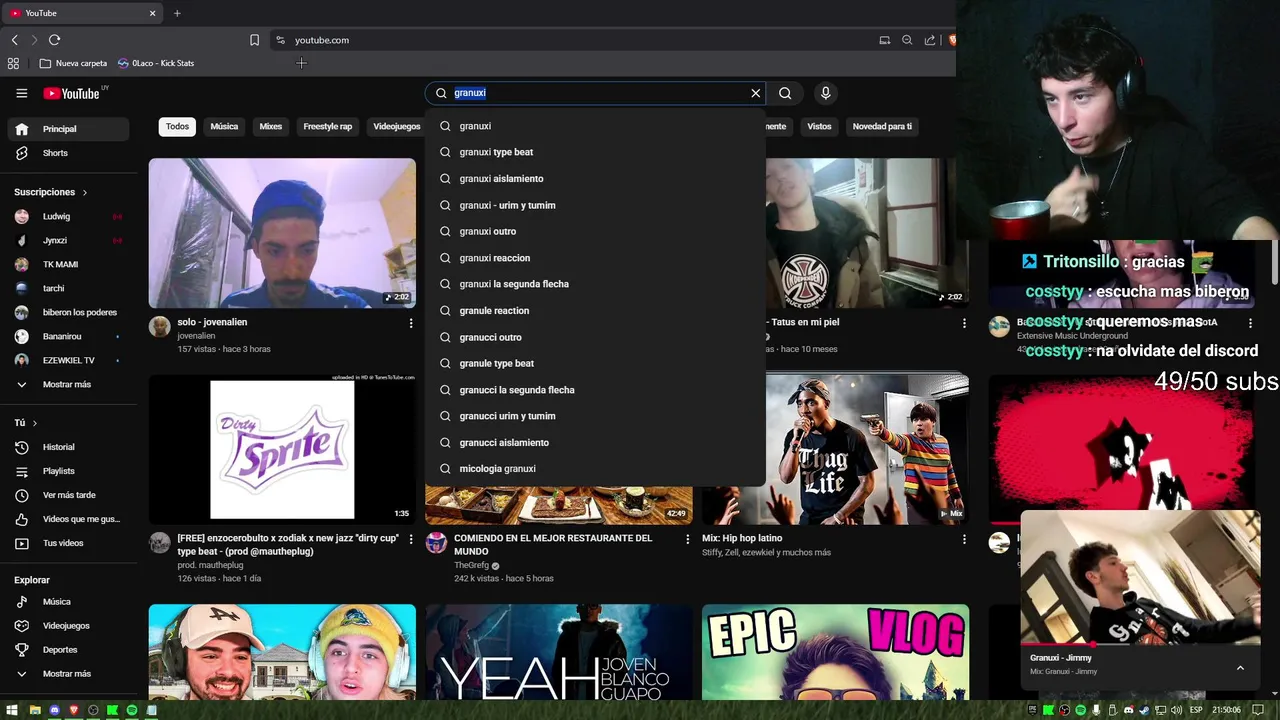Choose suggestion granucci outro
This screenshot has height=720, width=1280.
(595, 337)
